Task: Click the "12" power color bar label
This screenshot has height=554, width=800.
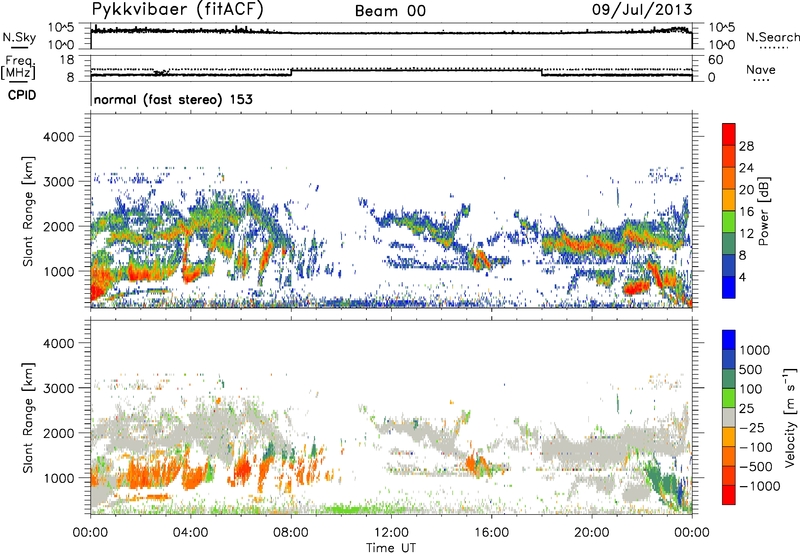Action: [746, 234]
